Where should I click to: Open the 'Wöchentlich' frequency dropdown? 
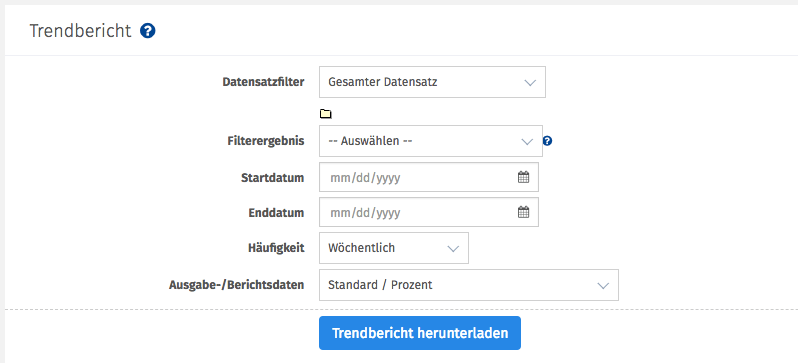[393, 248]
